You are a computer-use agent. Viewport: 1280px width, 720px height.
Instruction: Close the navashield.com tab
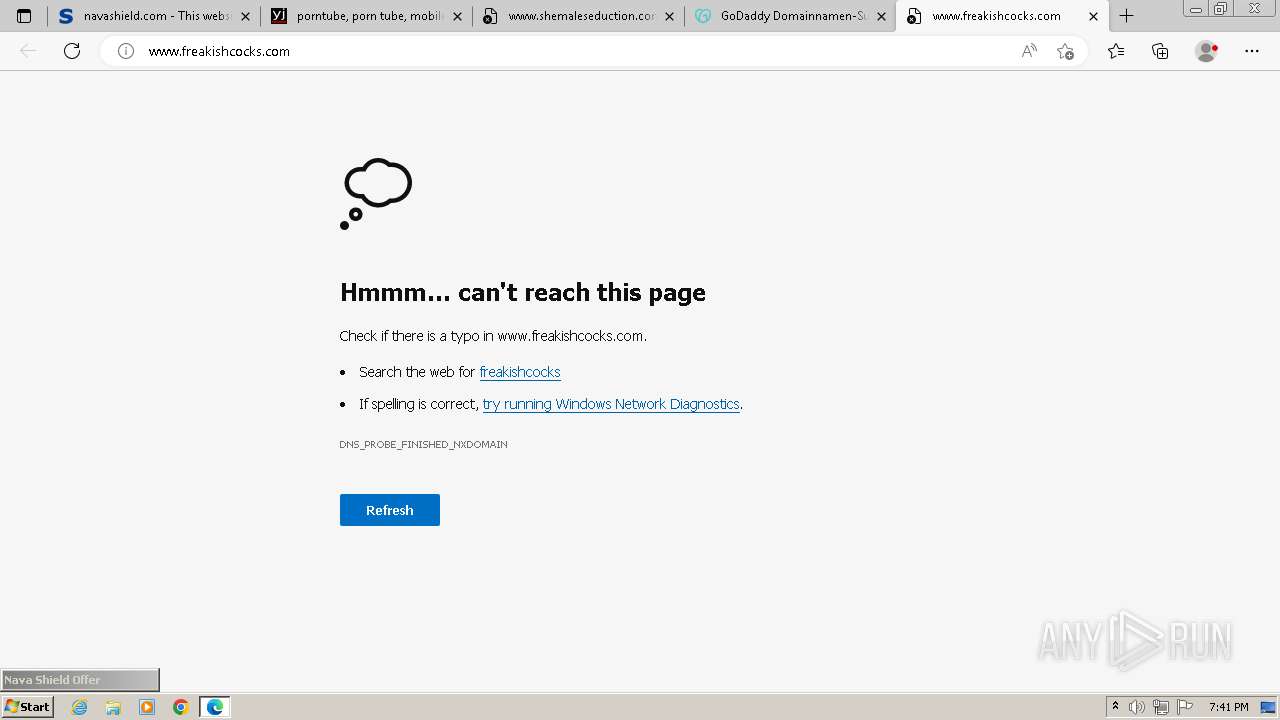pyautogui.click(x=245, y=16)
